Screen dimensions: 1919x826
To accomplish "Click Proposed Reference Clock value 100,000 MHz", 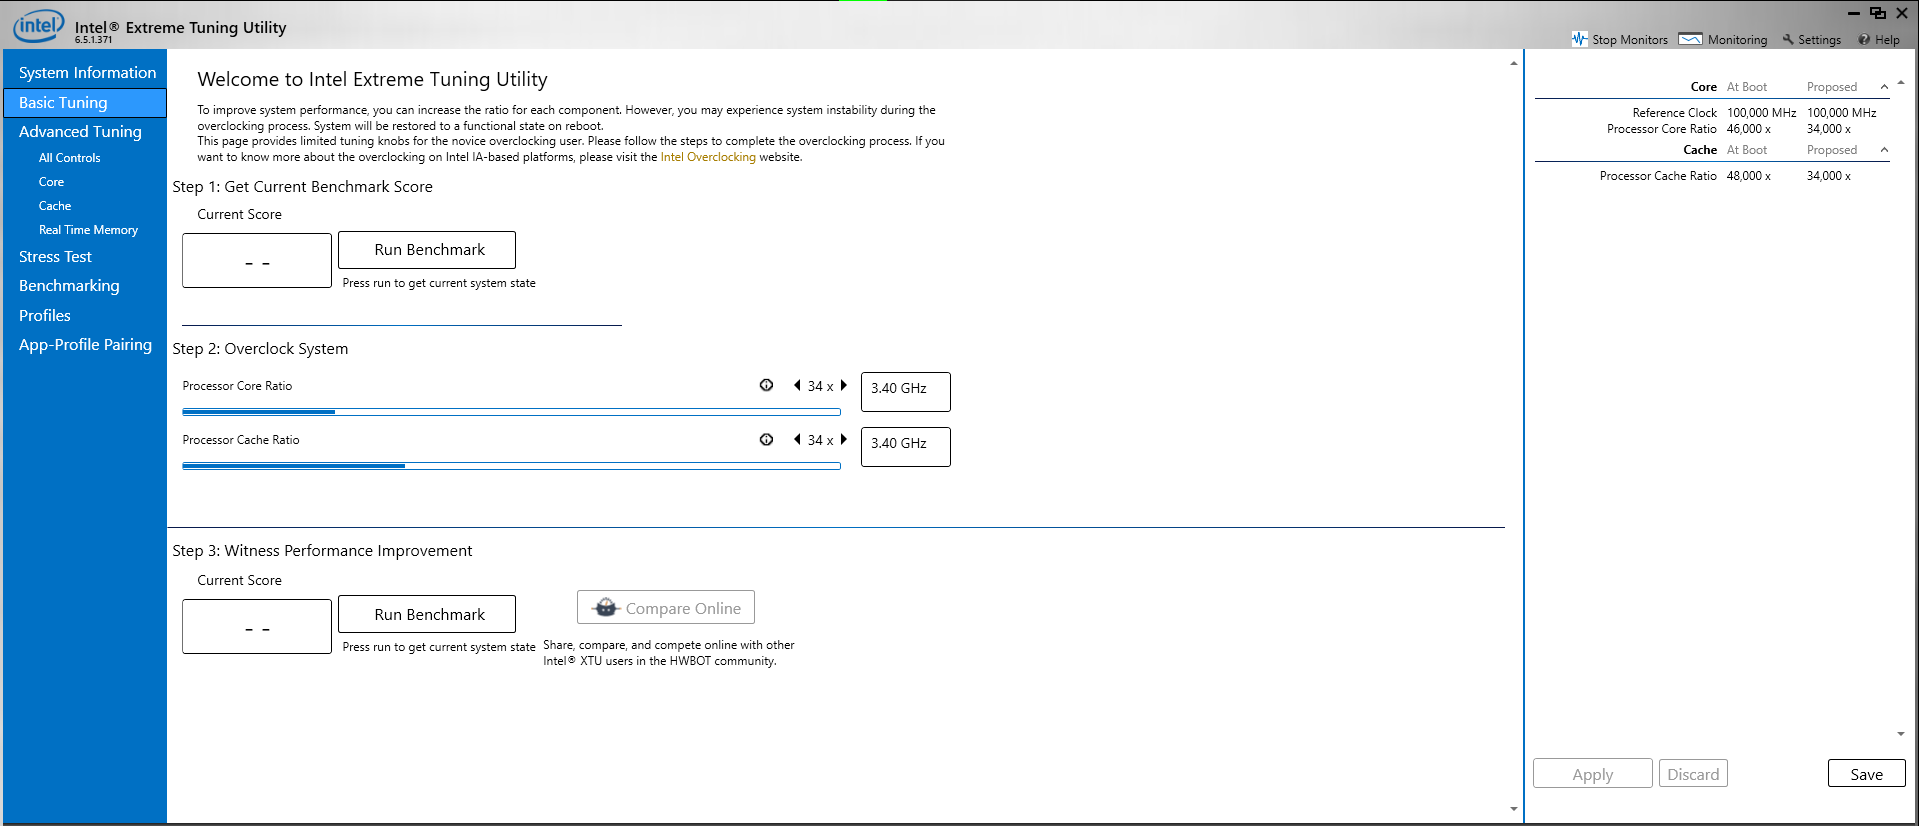I will [1841, 113].
